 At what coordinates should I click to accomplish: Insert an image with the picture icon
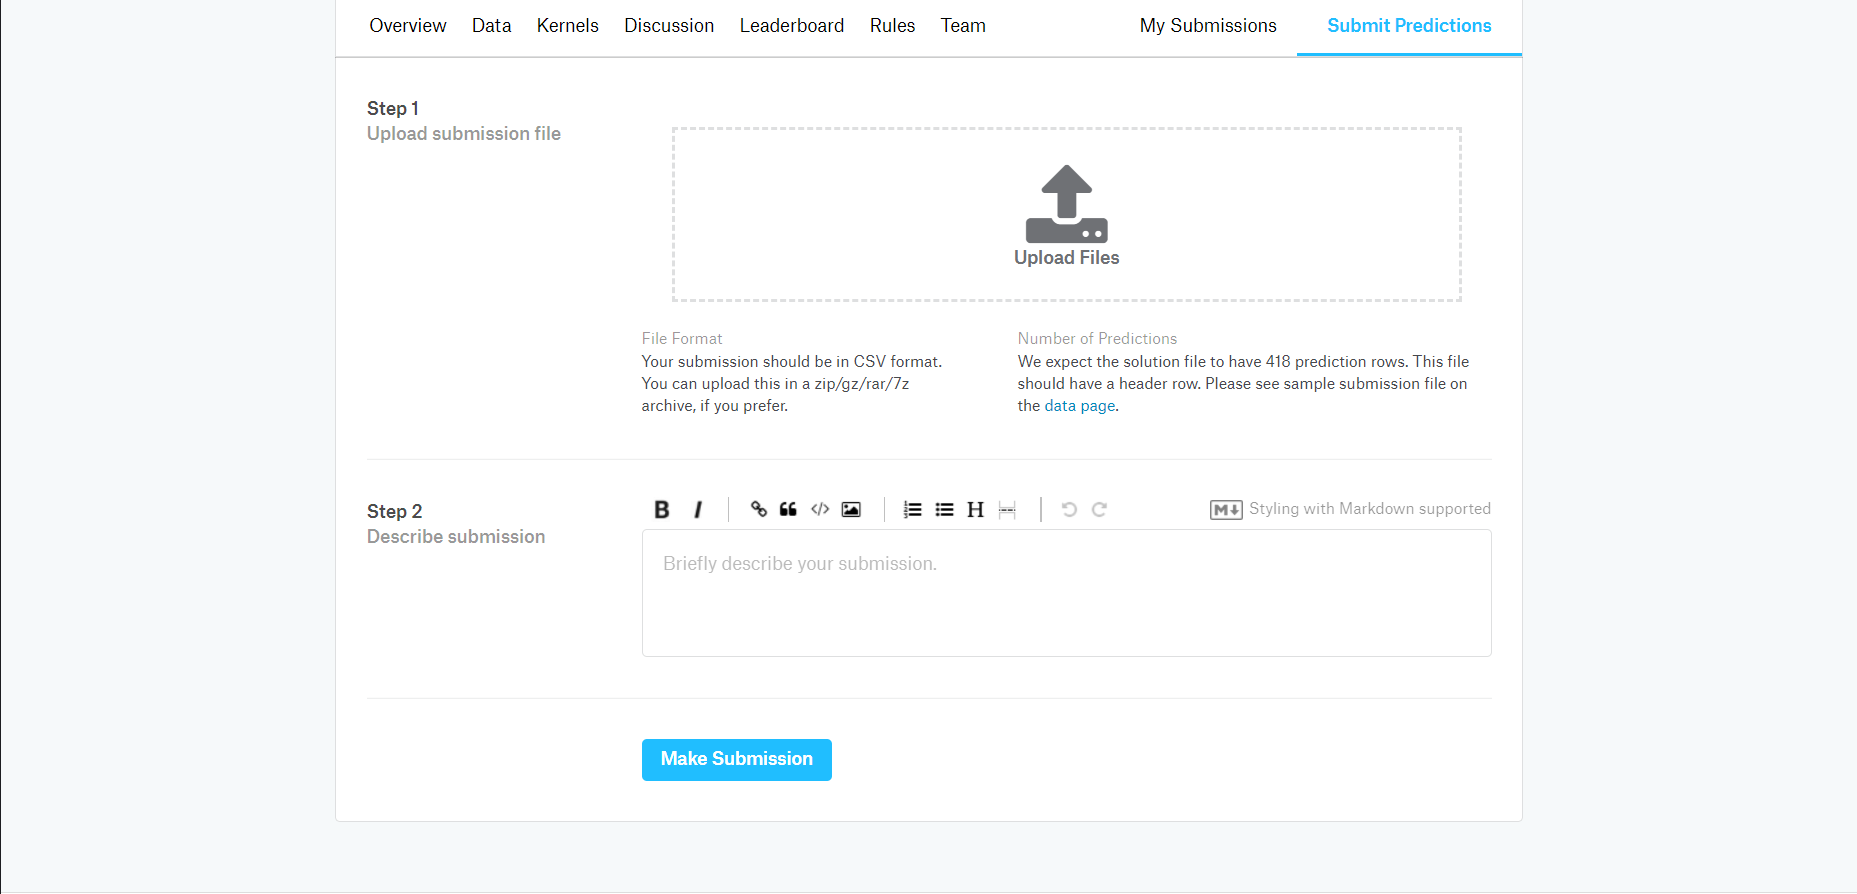tap(851, 509)
